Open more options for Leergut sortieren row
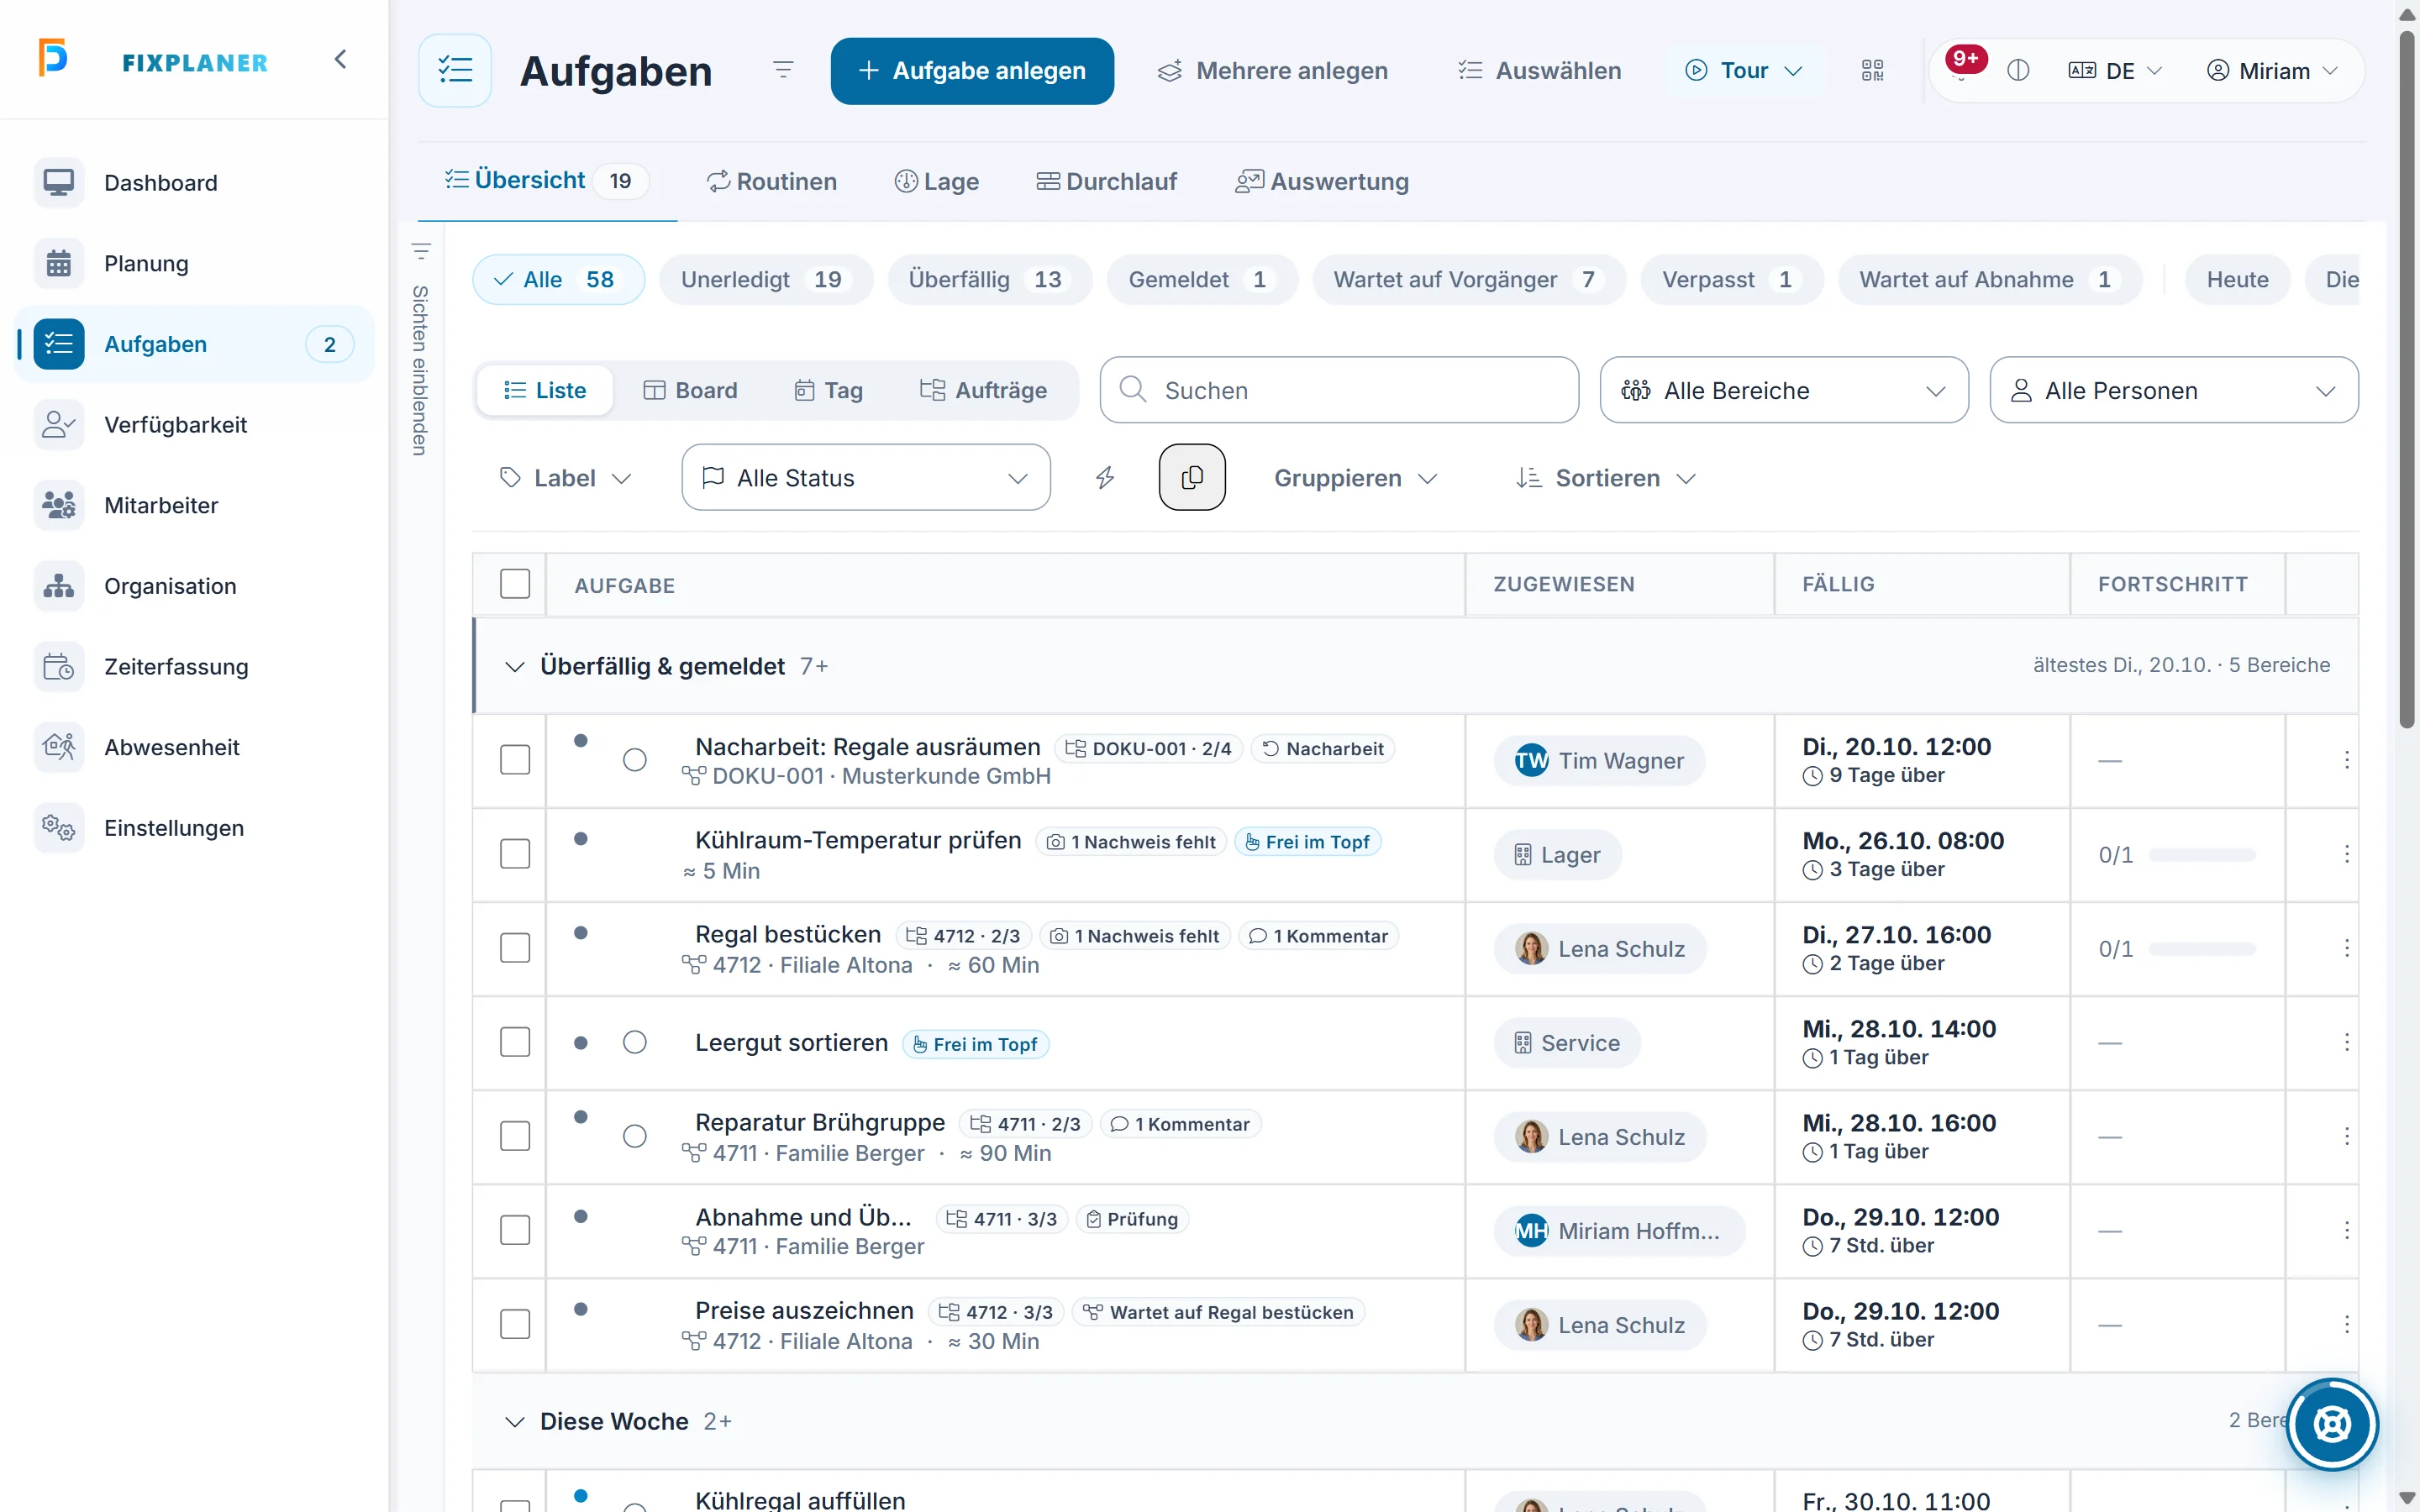Viewport: 2420px width, 1512px height. point(2346,1042)
